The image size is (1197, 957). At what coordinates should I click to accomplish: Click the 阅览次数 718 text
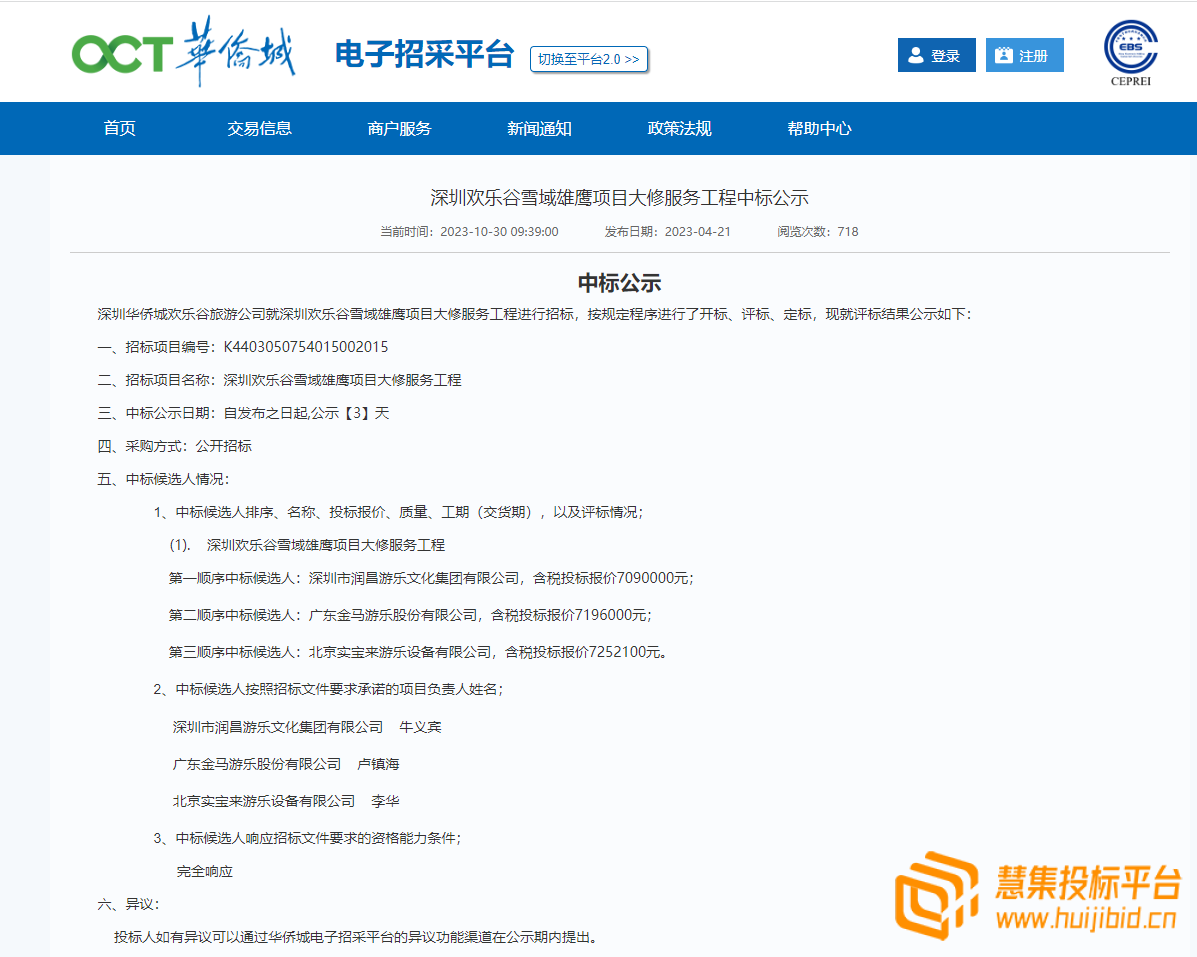[x=818, y=231]
